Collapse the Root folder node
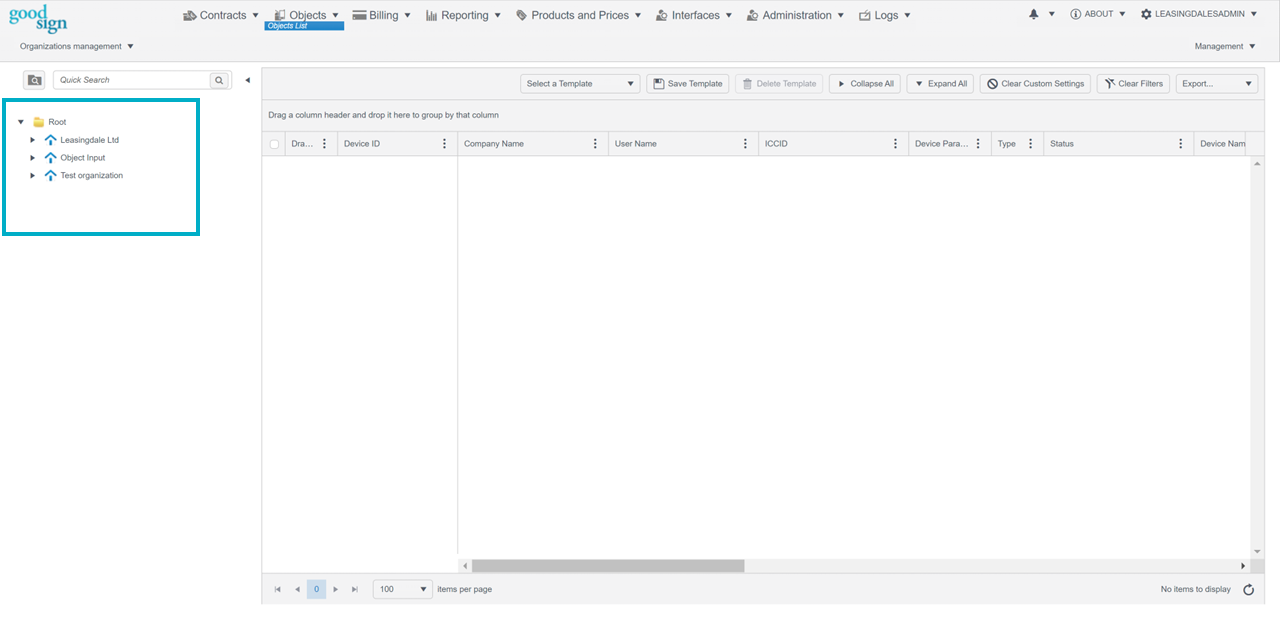This screenshot has height=632, width=1280. [x=21, y=122]
